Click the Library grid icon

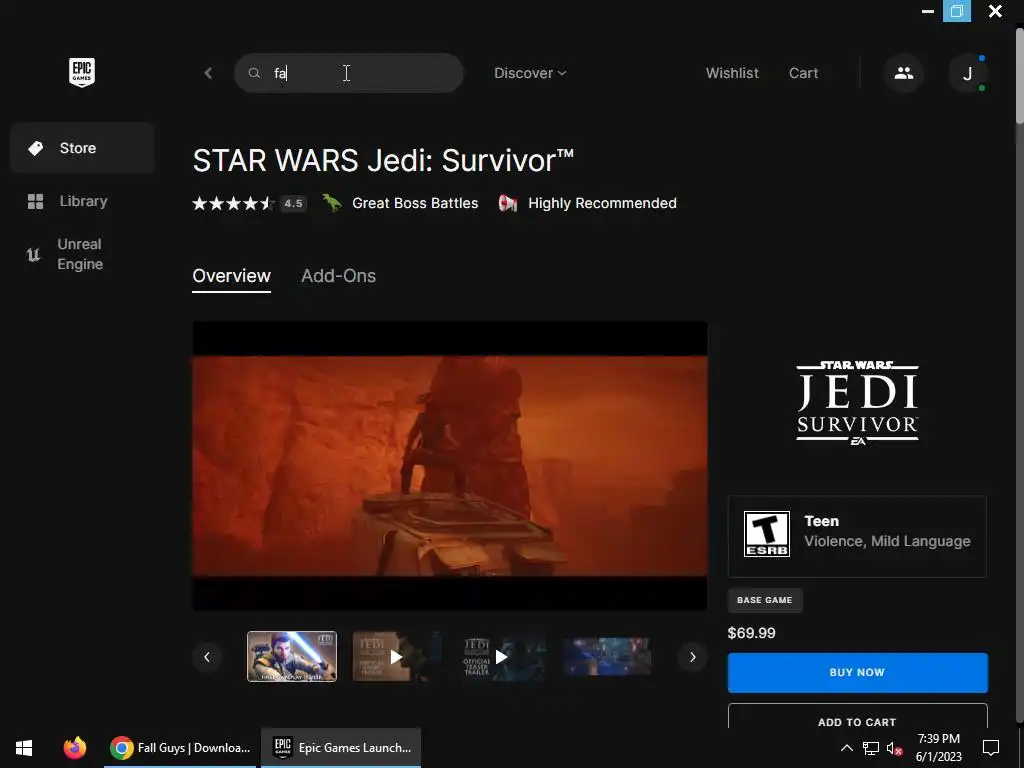[35, 201]
